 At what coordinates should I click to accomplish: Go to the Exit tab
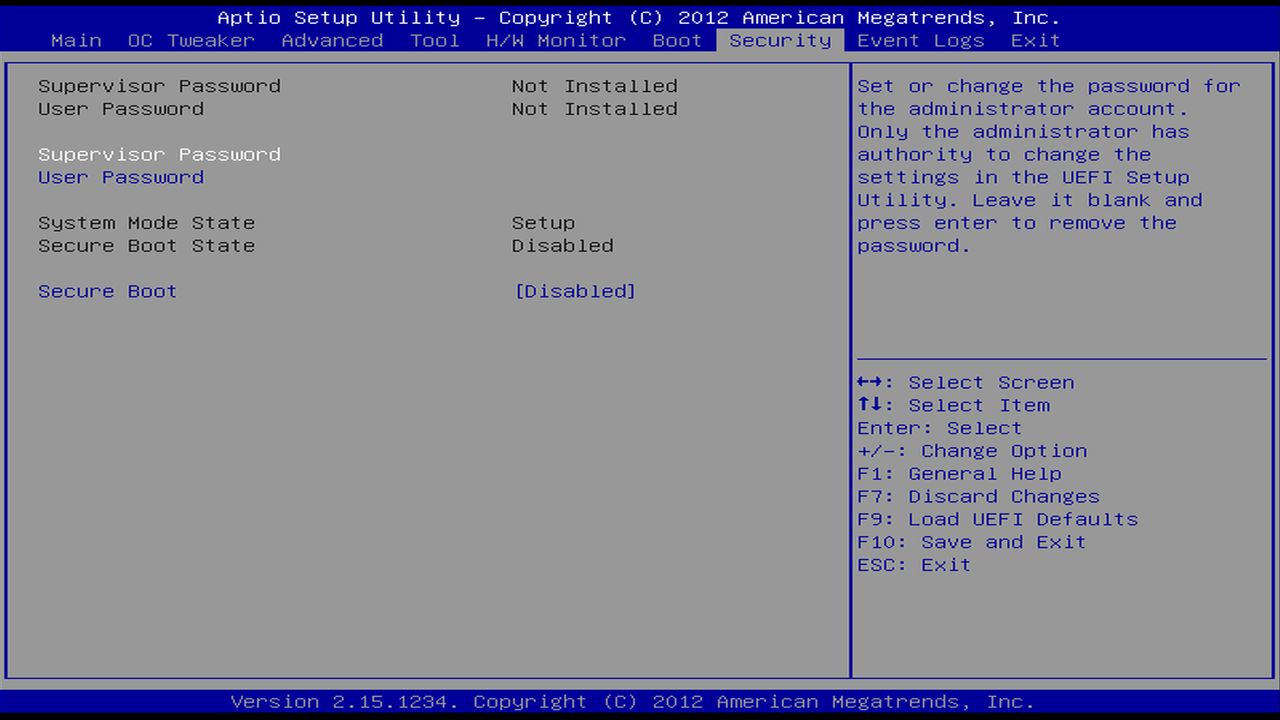[x=1035, y=41]
